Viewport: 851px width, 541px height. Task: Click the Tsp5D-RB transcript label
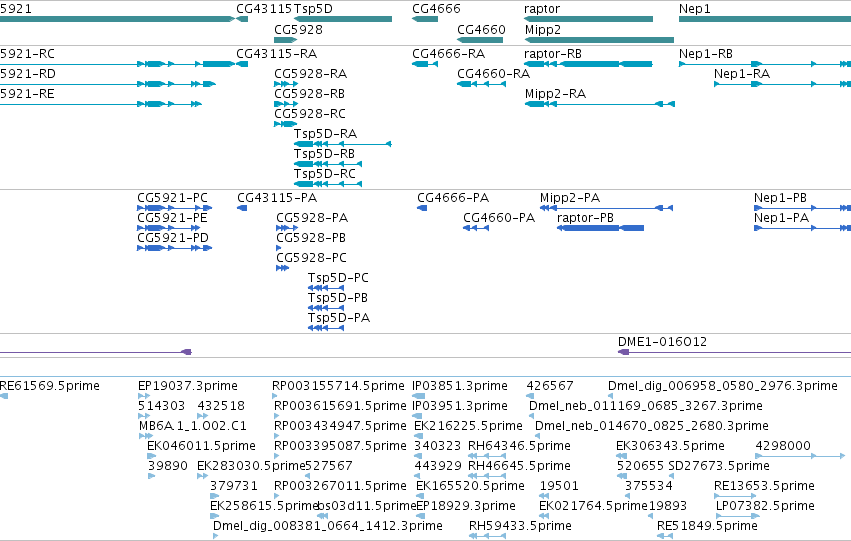click(x=325, y=154)
